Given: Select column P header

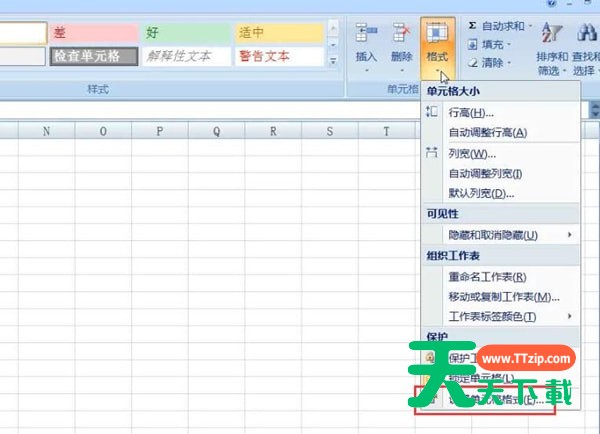Looking at the screenshot, I should (160, 131).
